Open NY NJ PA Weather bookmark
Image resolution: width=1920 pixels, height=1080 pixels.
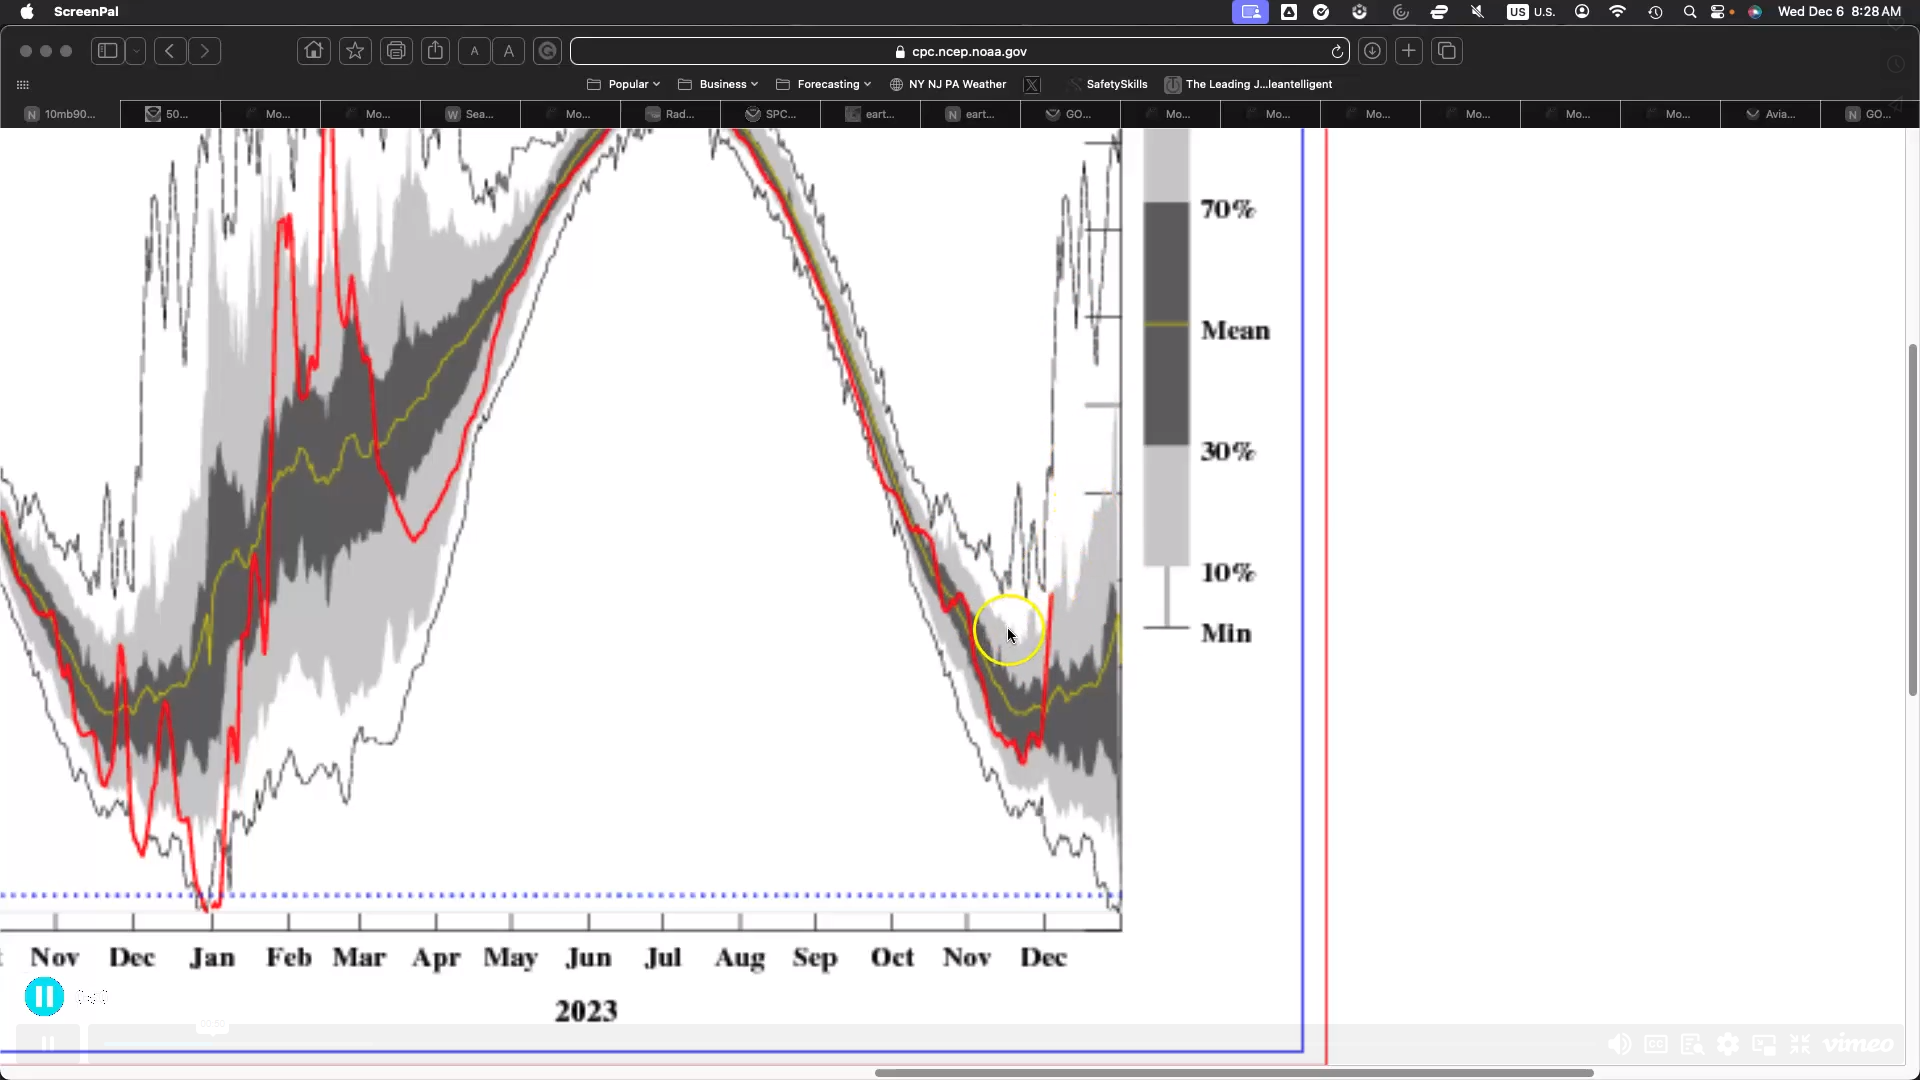point(948,84)
